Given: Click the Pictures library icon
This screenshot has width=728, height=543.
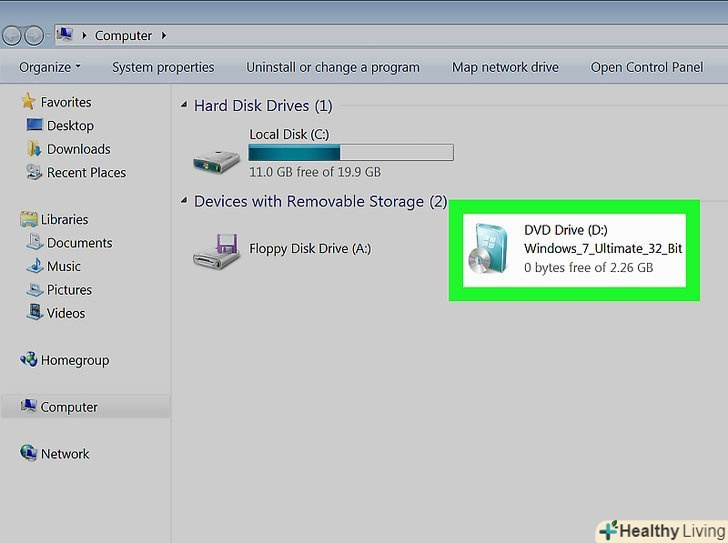Looking at the screenshot, I should point(35,290).
